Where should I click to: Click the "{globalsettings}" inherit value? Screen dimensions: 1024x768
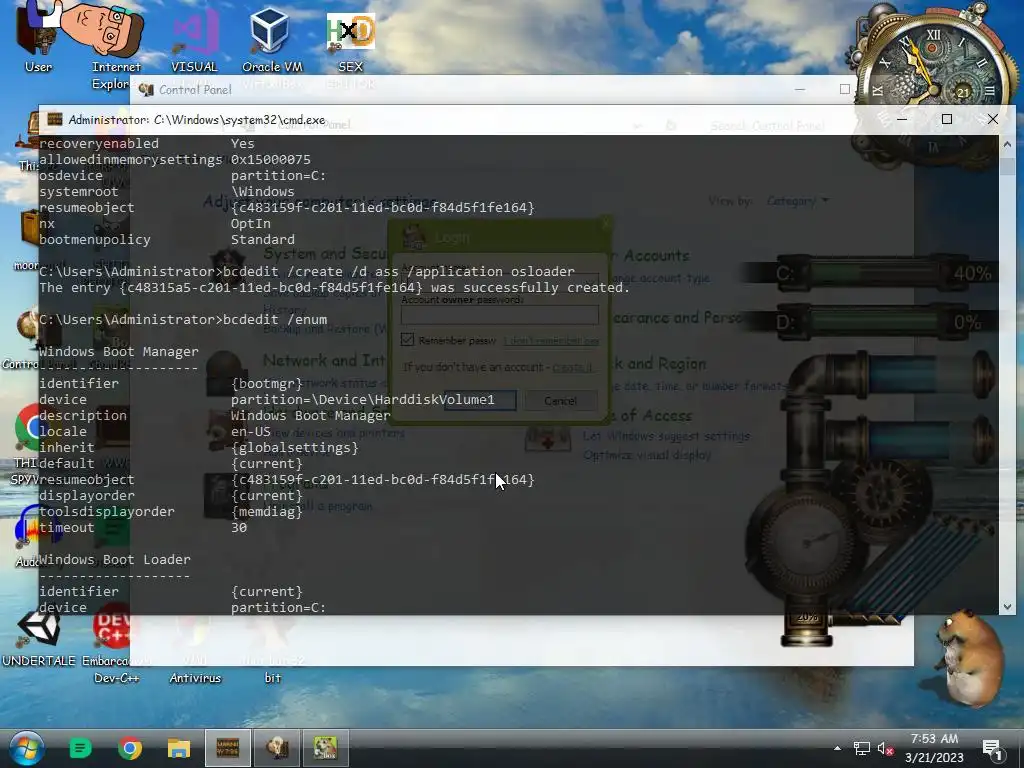295,447
